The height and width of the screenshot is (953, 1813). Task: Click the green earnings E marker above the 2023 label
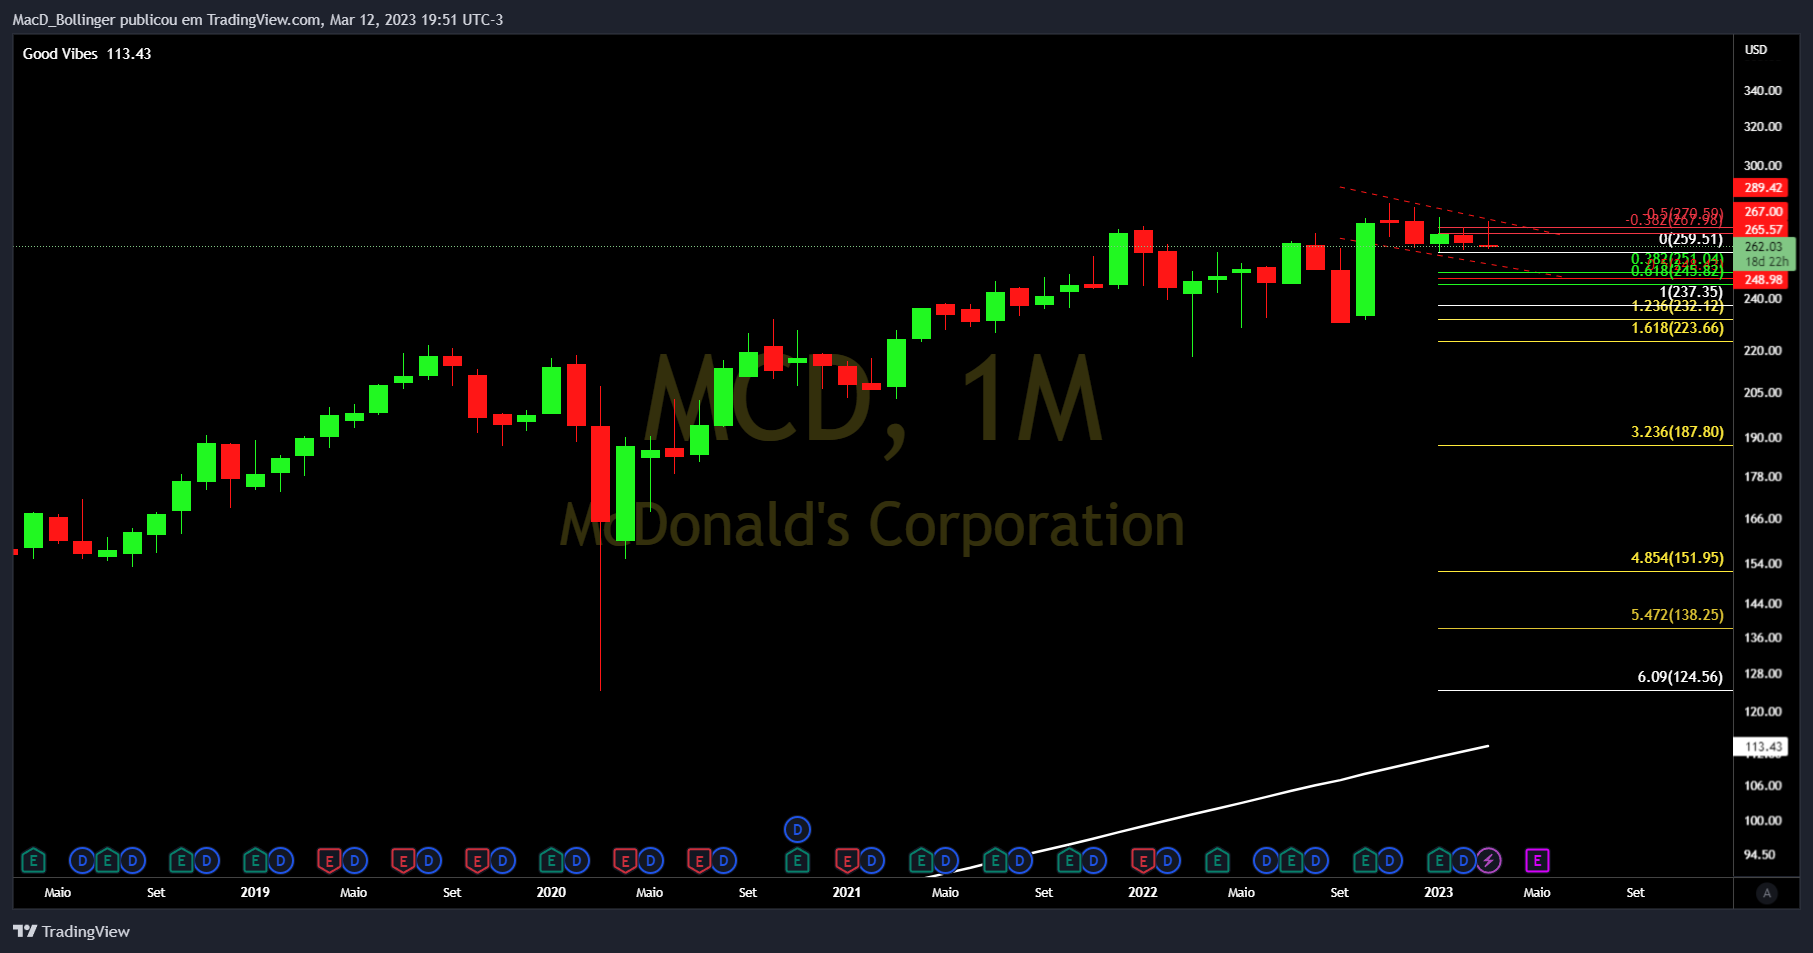point(1439,860)
